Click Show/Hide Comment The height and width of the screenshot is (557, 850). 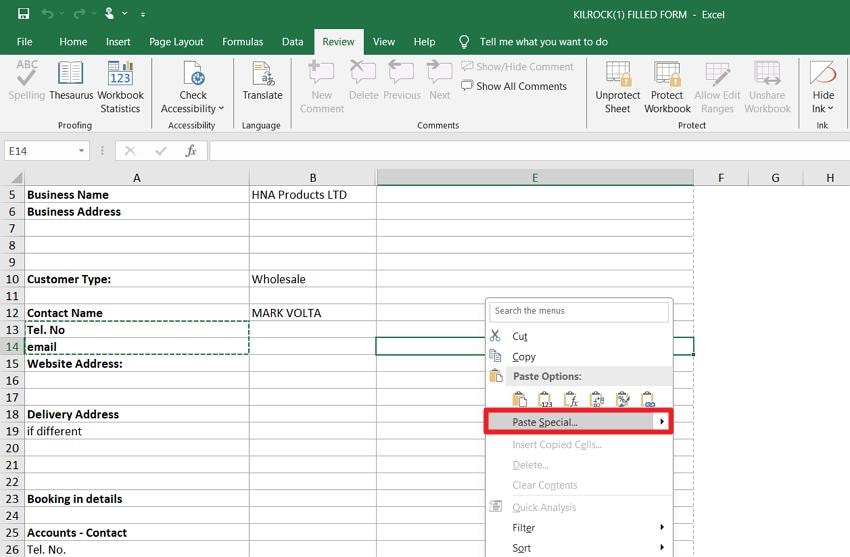pos(517,67)
